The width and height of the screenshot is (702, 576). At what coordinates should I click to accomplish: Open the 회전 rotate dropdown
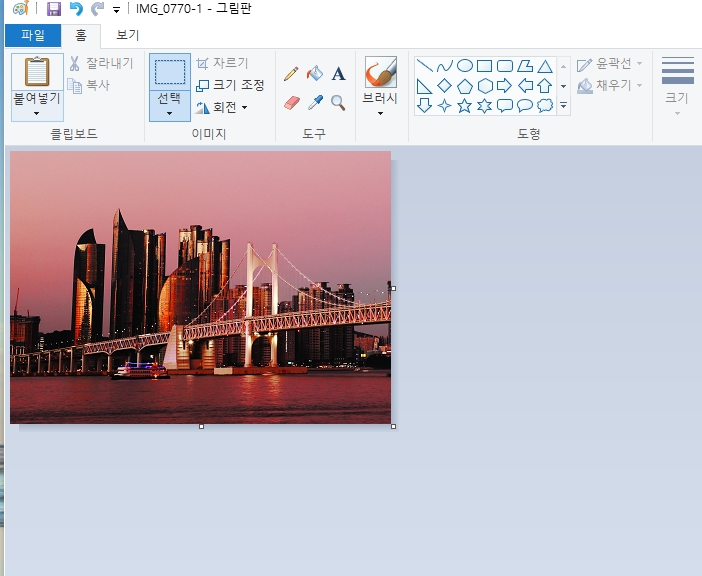click(x=244, y=107)
